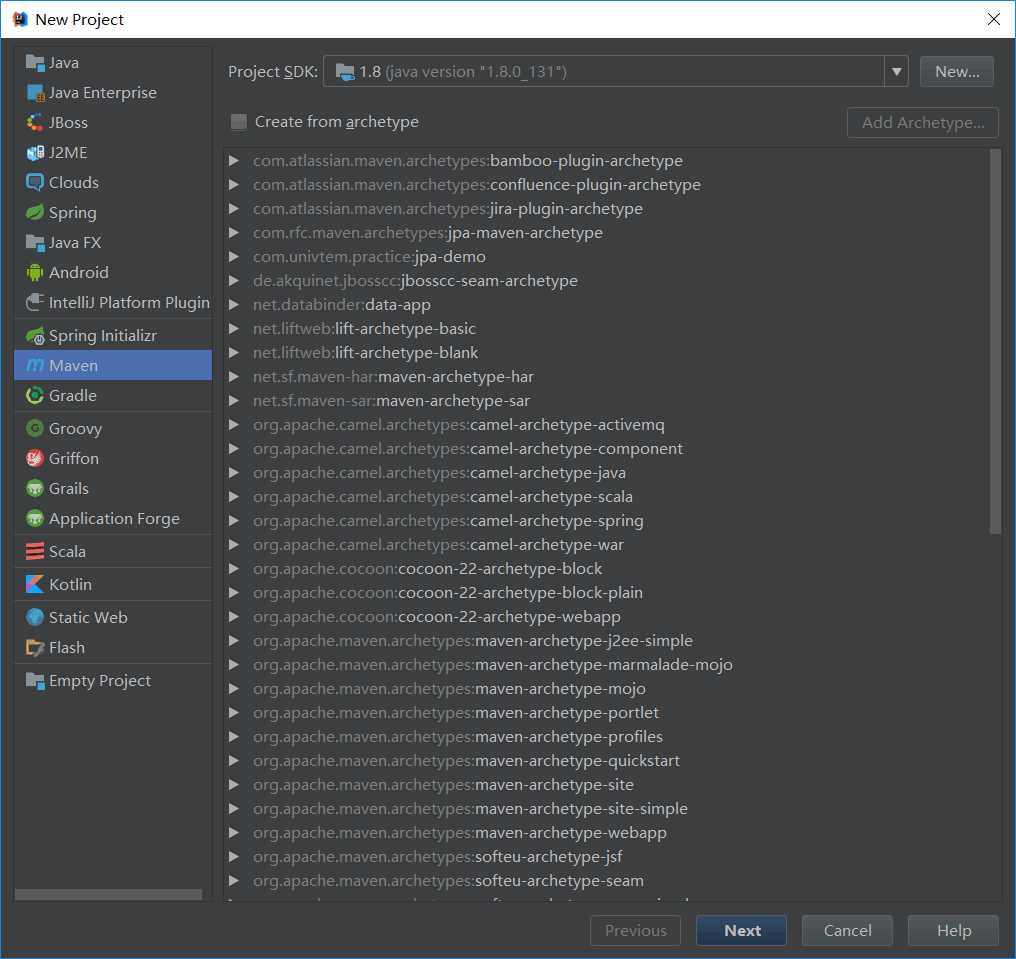The height and width of the screenshot is (959, 1016).
Task: Select maven-archetype-portlet row
Action: (606, 713)
